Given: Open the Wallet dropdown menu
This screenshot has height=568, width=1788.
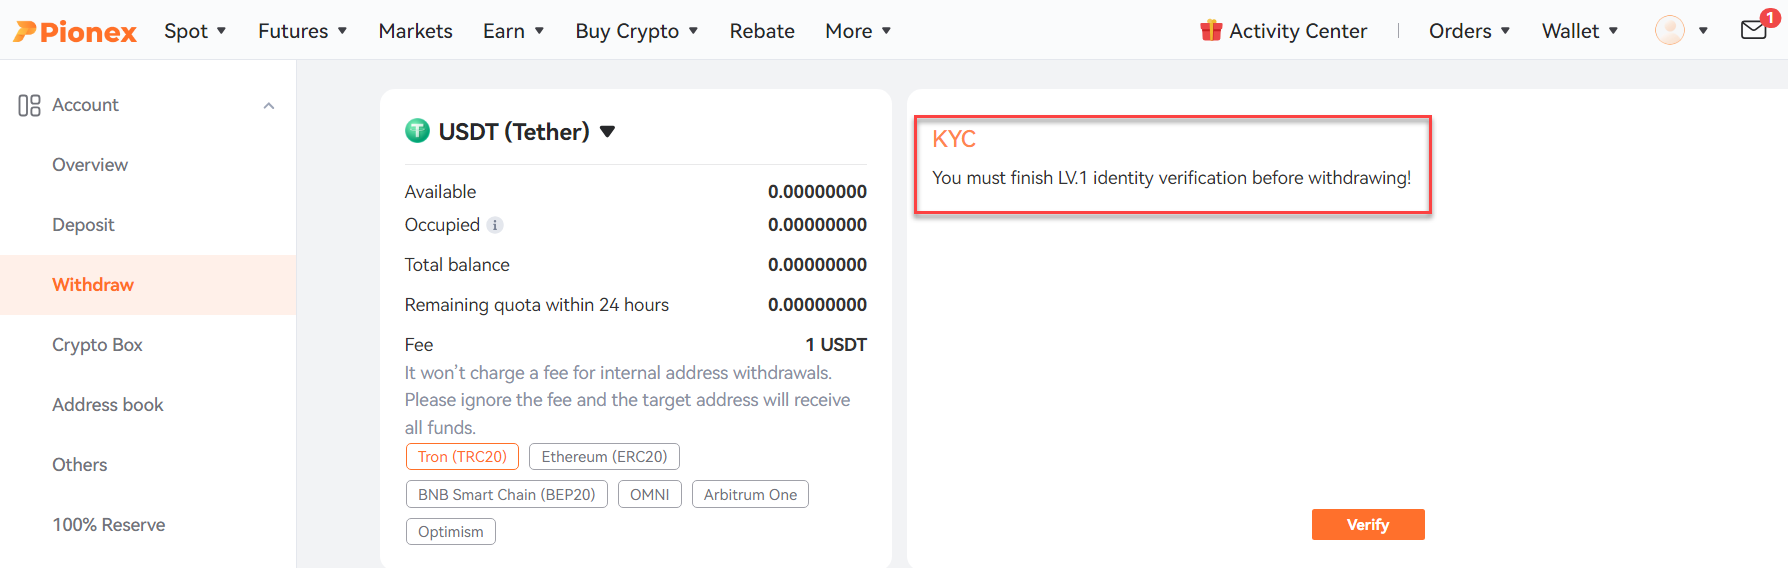Looking at the screenshot, I should point(1580,31).
